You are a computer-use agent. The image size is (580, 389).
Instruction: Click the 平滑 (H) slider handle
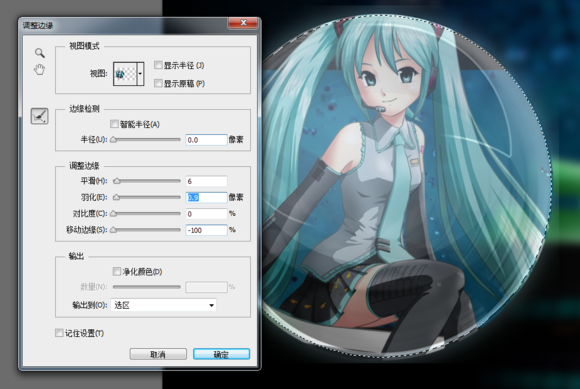(x=117, y=181)
